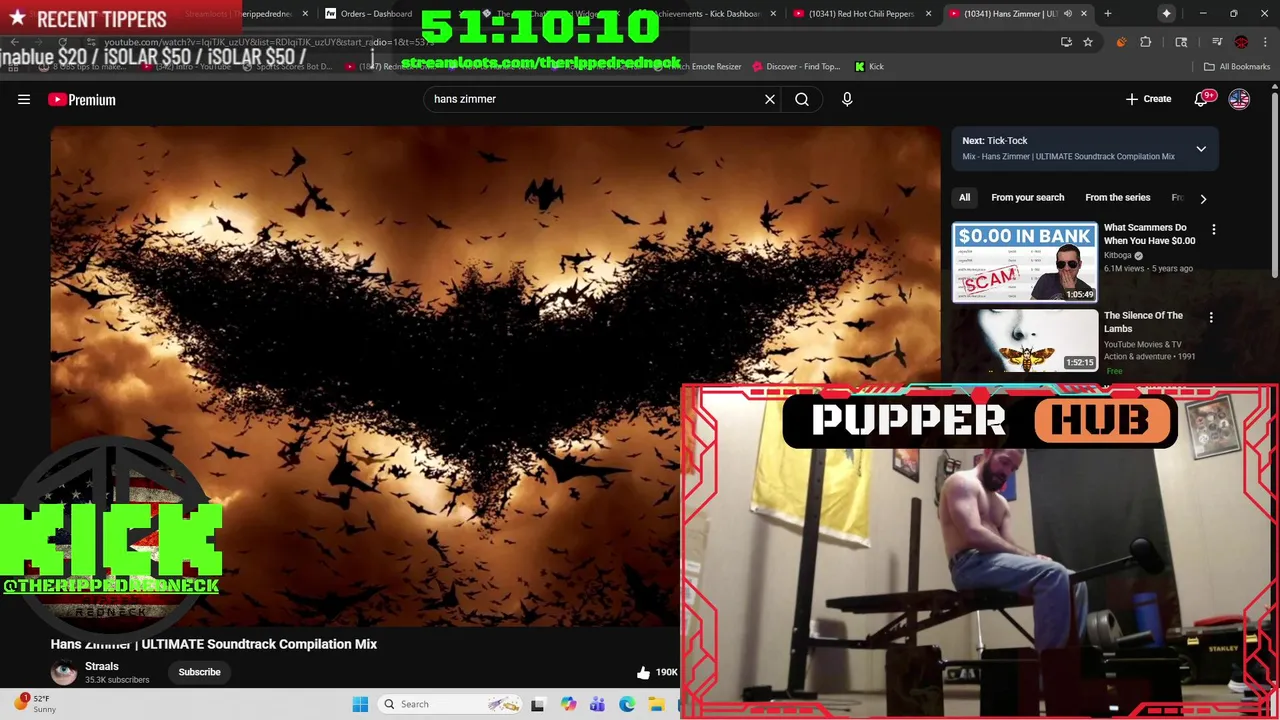Open the browser media controls icon

(1217, 42)
